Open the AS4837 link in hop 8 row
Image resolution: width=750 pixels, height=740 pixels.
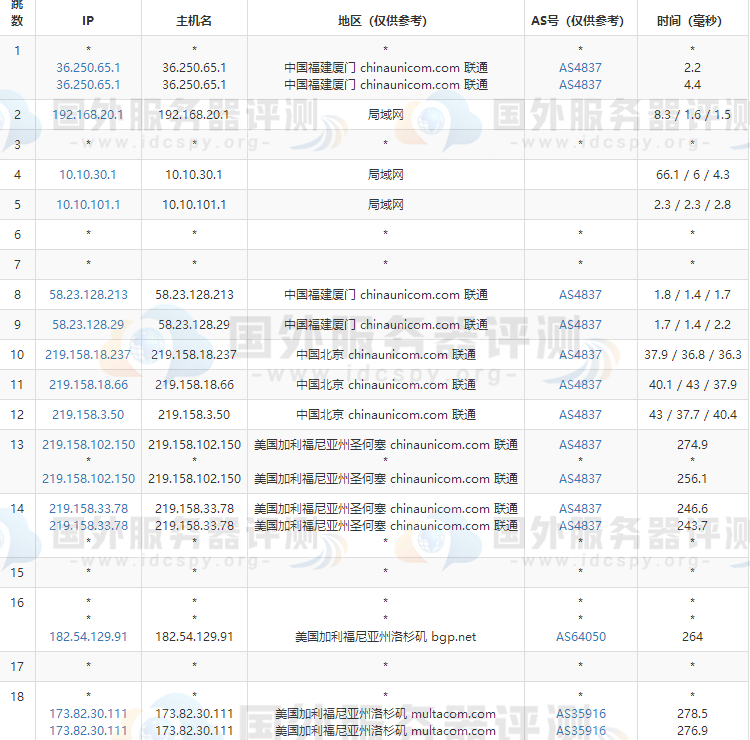[580, 295]
